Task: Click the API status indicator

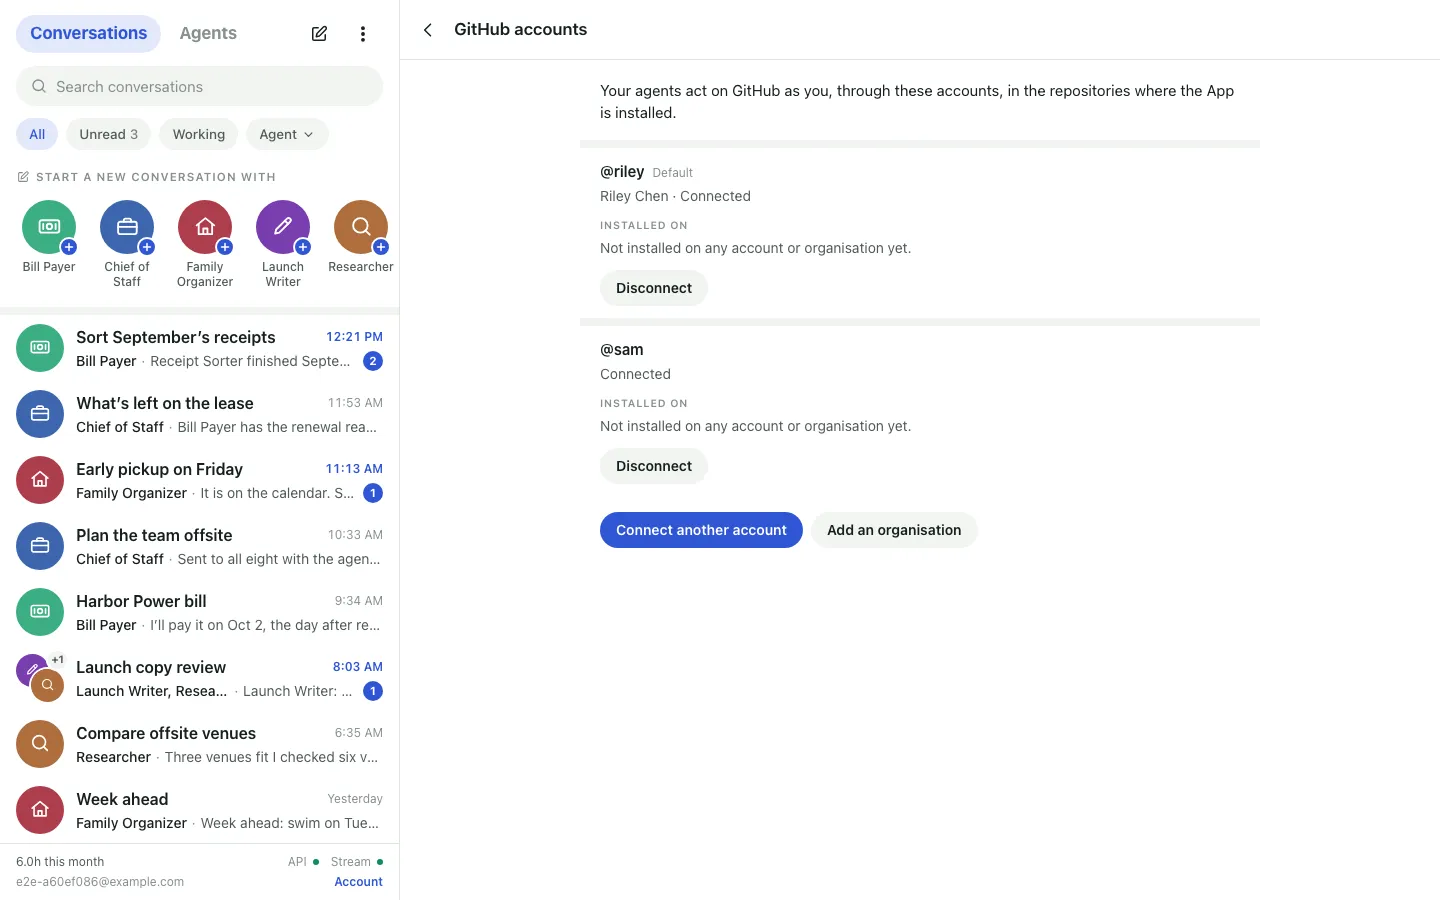Action: click(303, 862)
